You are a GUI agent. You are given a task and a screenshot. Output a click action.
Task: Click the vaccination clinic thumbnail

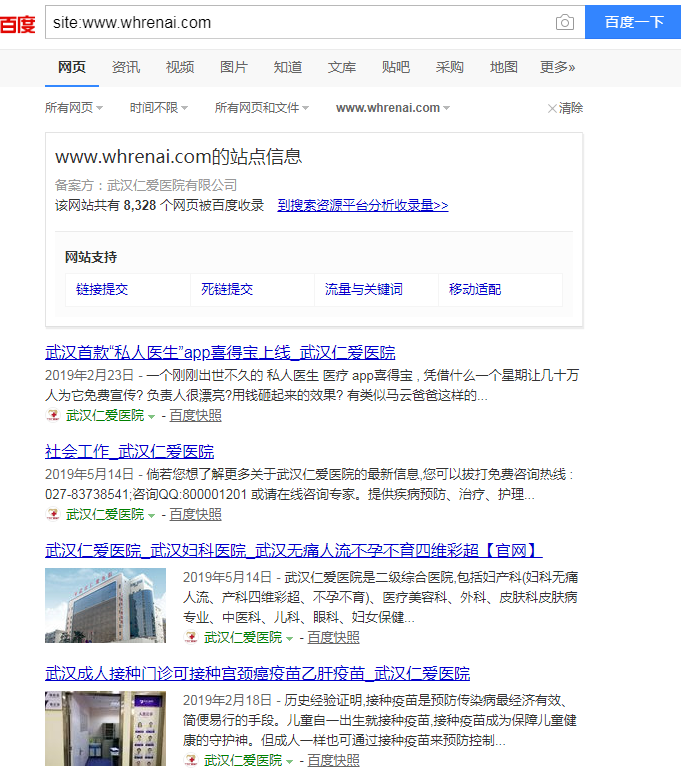point(106,728)
